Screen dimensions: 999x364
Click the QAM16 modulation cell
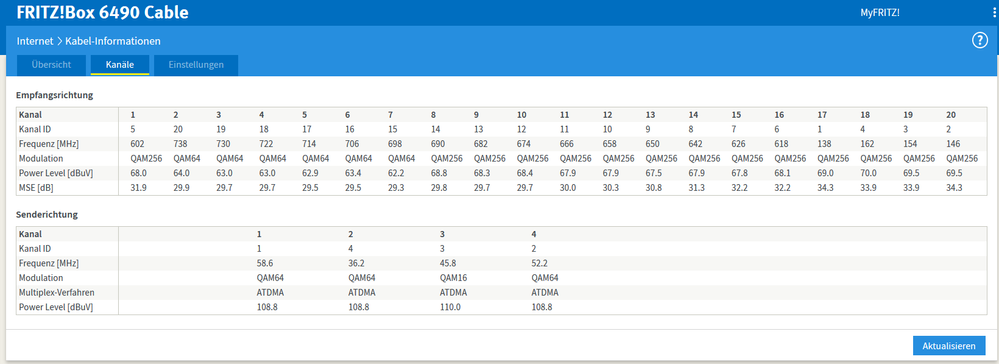click(454, 278)
